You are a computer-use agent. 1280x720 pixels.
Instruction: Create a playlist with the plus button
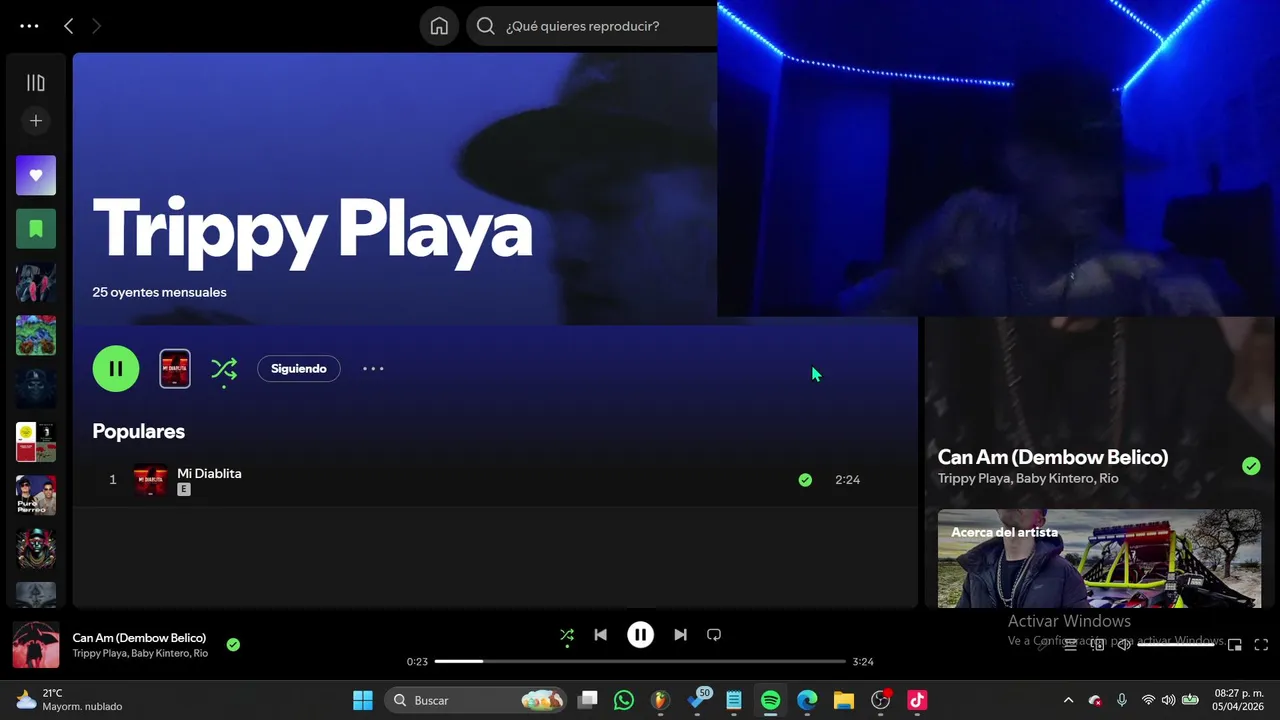pyautogui.click(x=36, y=121)
